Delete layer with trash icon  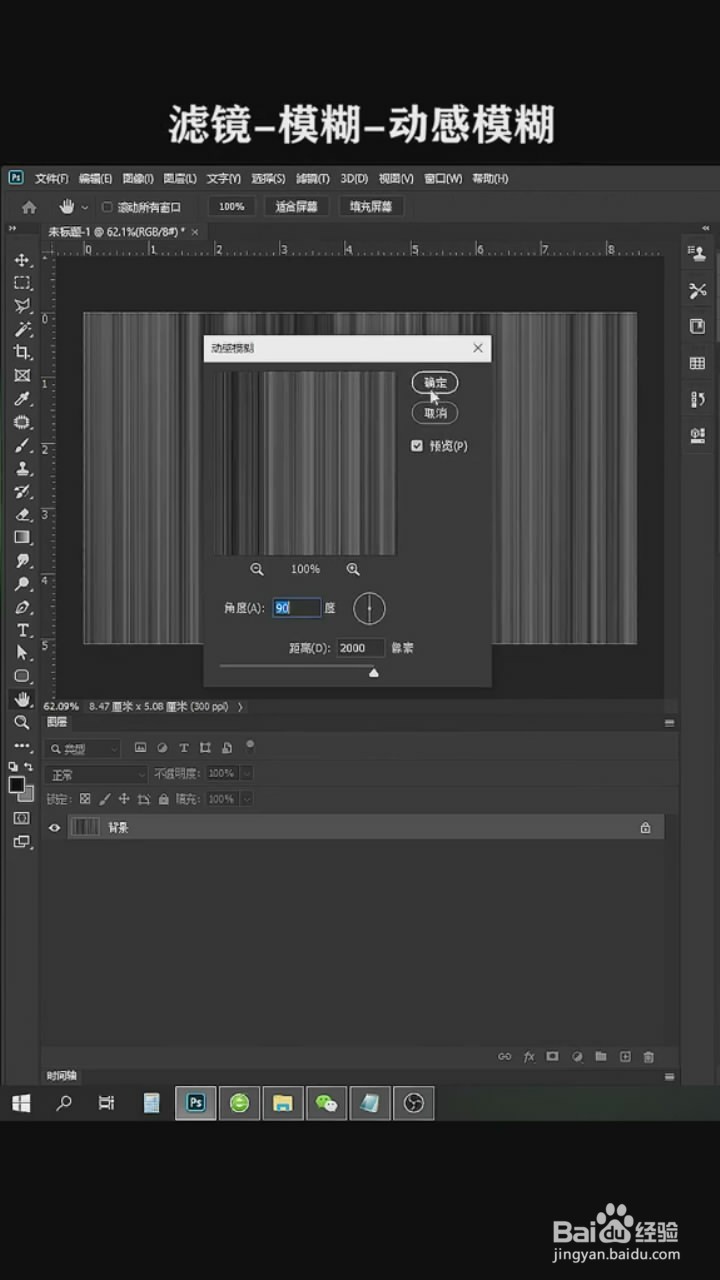[x=649, y=1057]
